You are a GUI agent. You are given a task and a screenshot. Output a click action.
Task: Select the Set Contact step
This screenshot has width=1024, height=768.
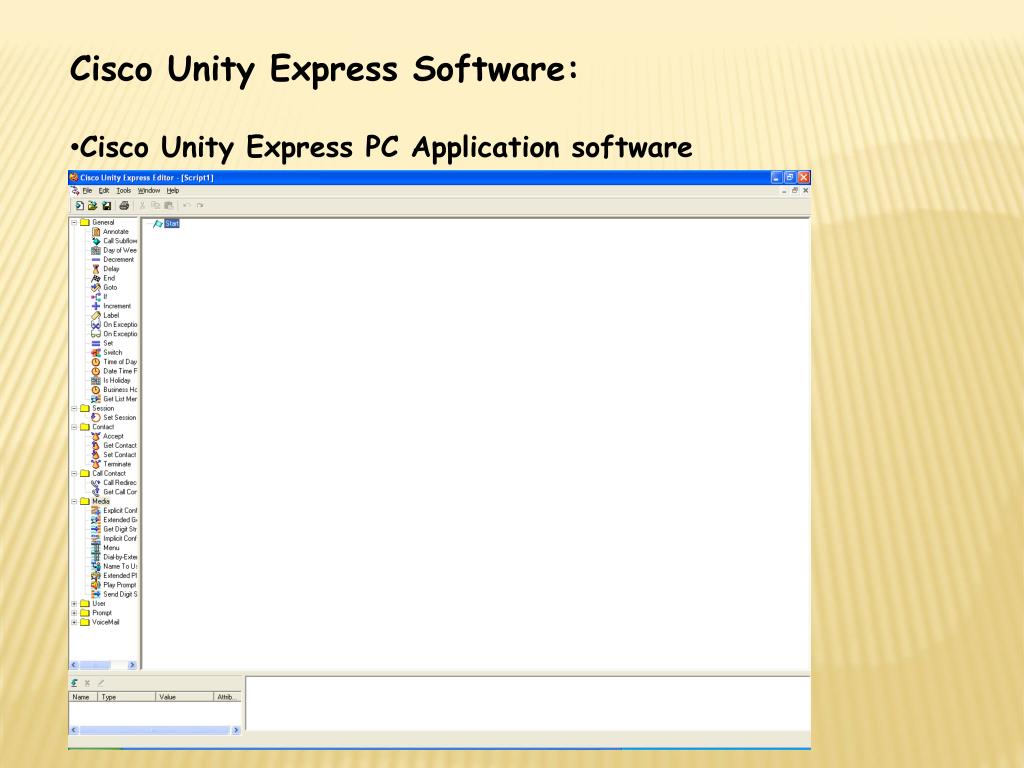click(x=114, y=455)
